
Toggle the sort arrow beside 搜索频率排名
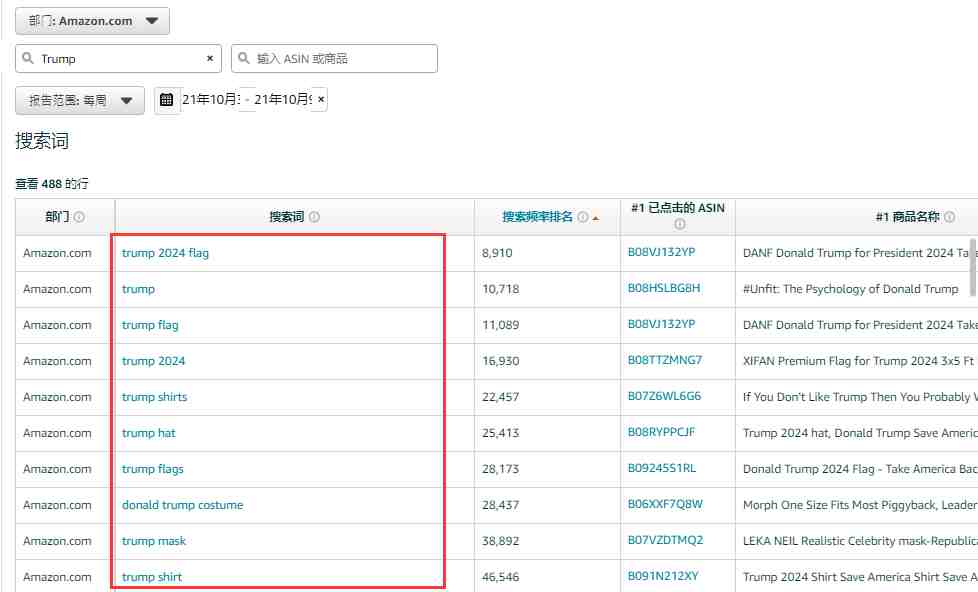(x=596, y=218)
